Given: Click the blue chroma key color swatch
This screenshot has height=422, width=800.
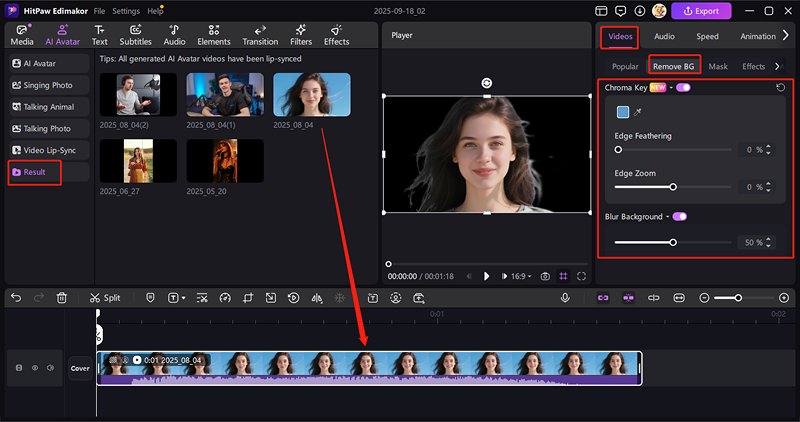Looking at the screenshot, I should coord(622,112).
